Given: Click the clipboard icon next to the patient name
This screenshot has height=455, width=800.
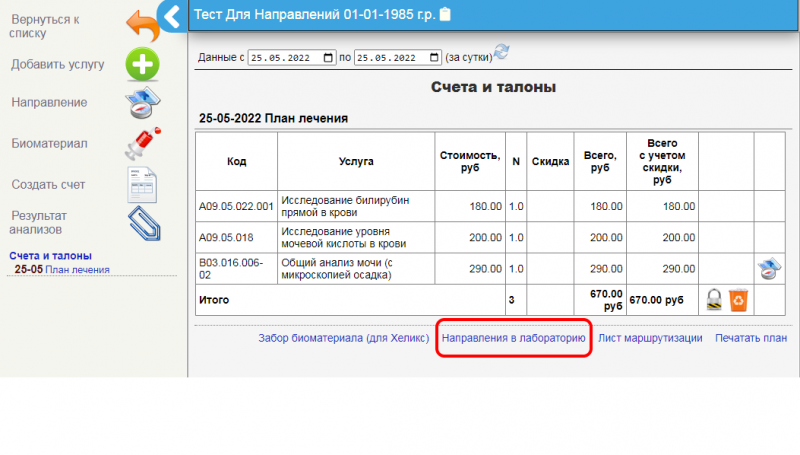Looking at the screenshot, I should [x=445, y=14].
